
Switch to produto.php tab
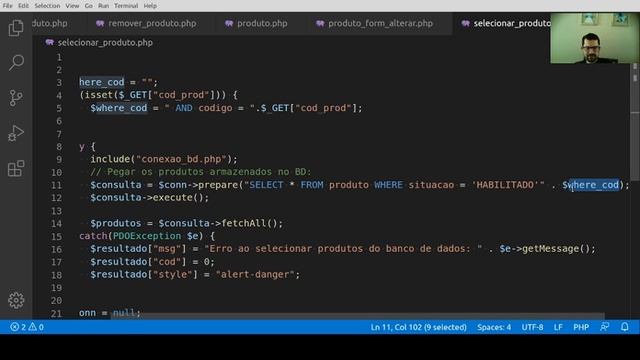point(262,23)
